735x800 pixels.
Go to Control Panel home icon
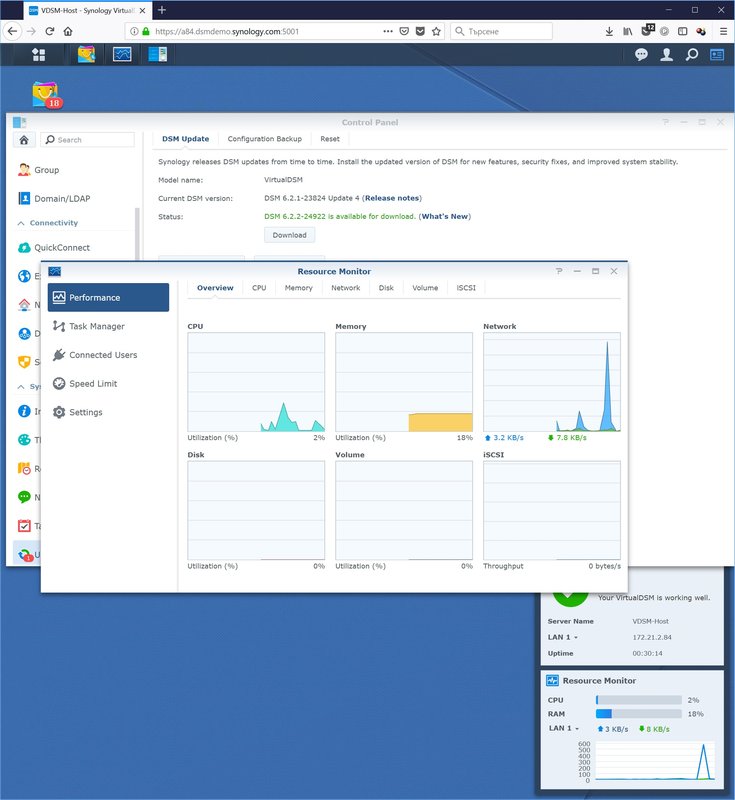click(x=24, y=140)
